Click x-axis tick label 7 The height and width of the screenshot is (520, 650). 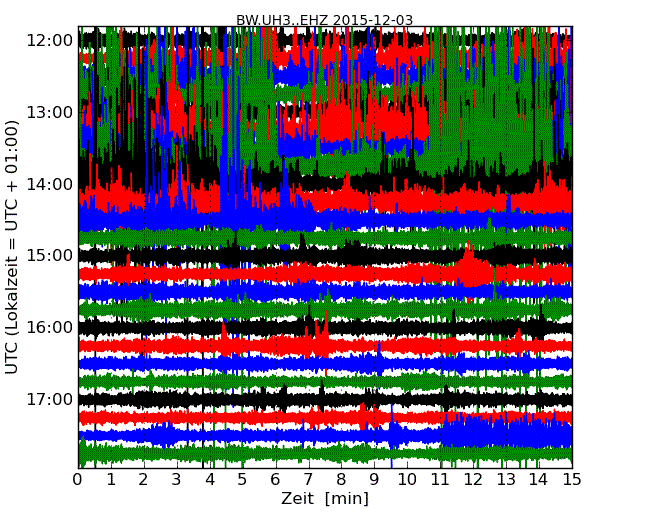308,479
